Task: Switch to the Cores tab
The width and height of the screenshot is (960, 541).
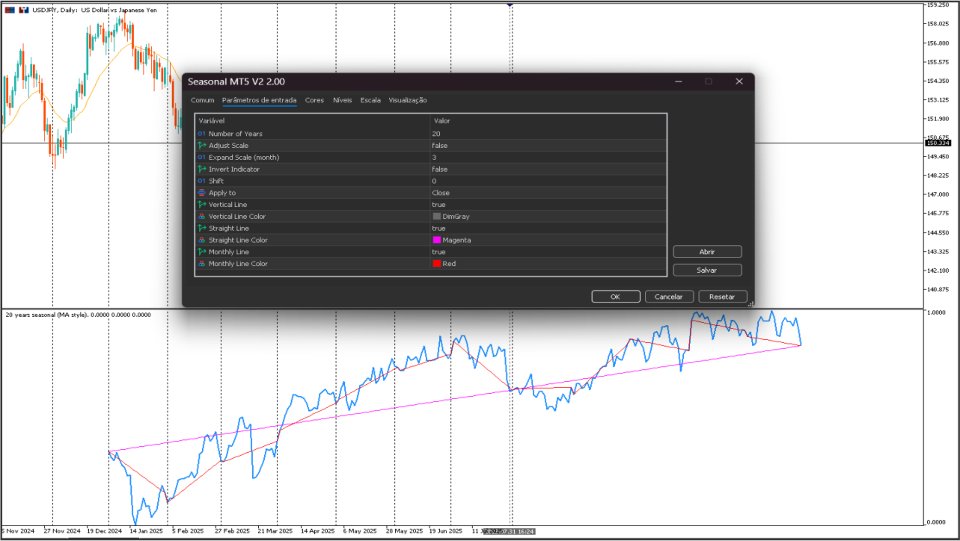Action: [314, 100]
